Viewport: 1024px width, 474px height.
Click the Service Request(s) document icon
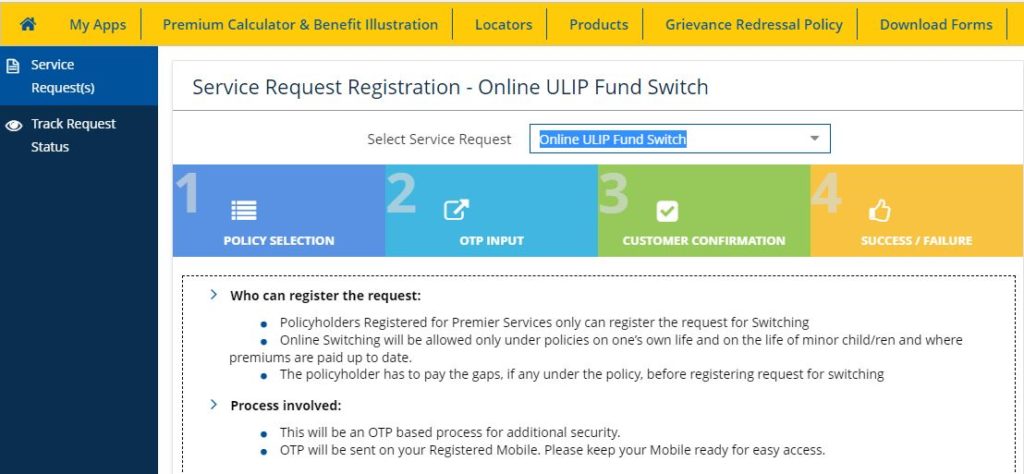14,66
